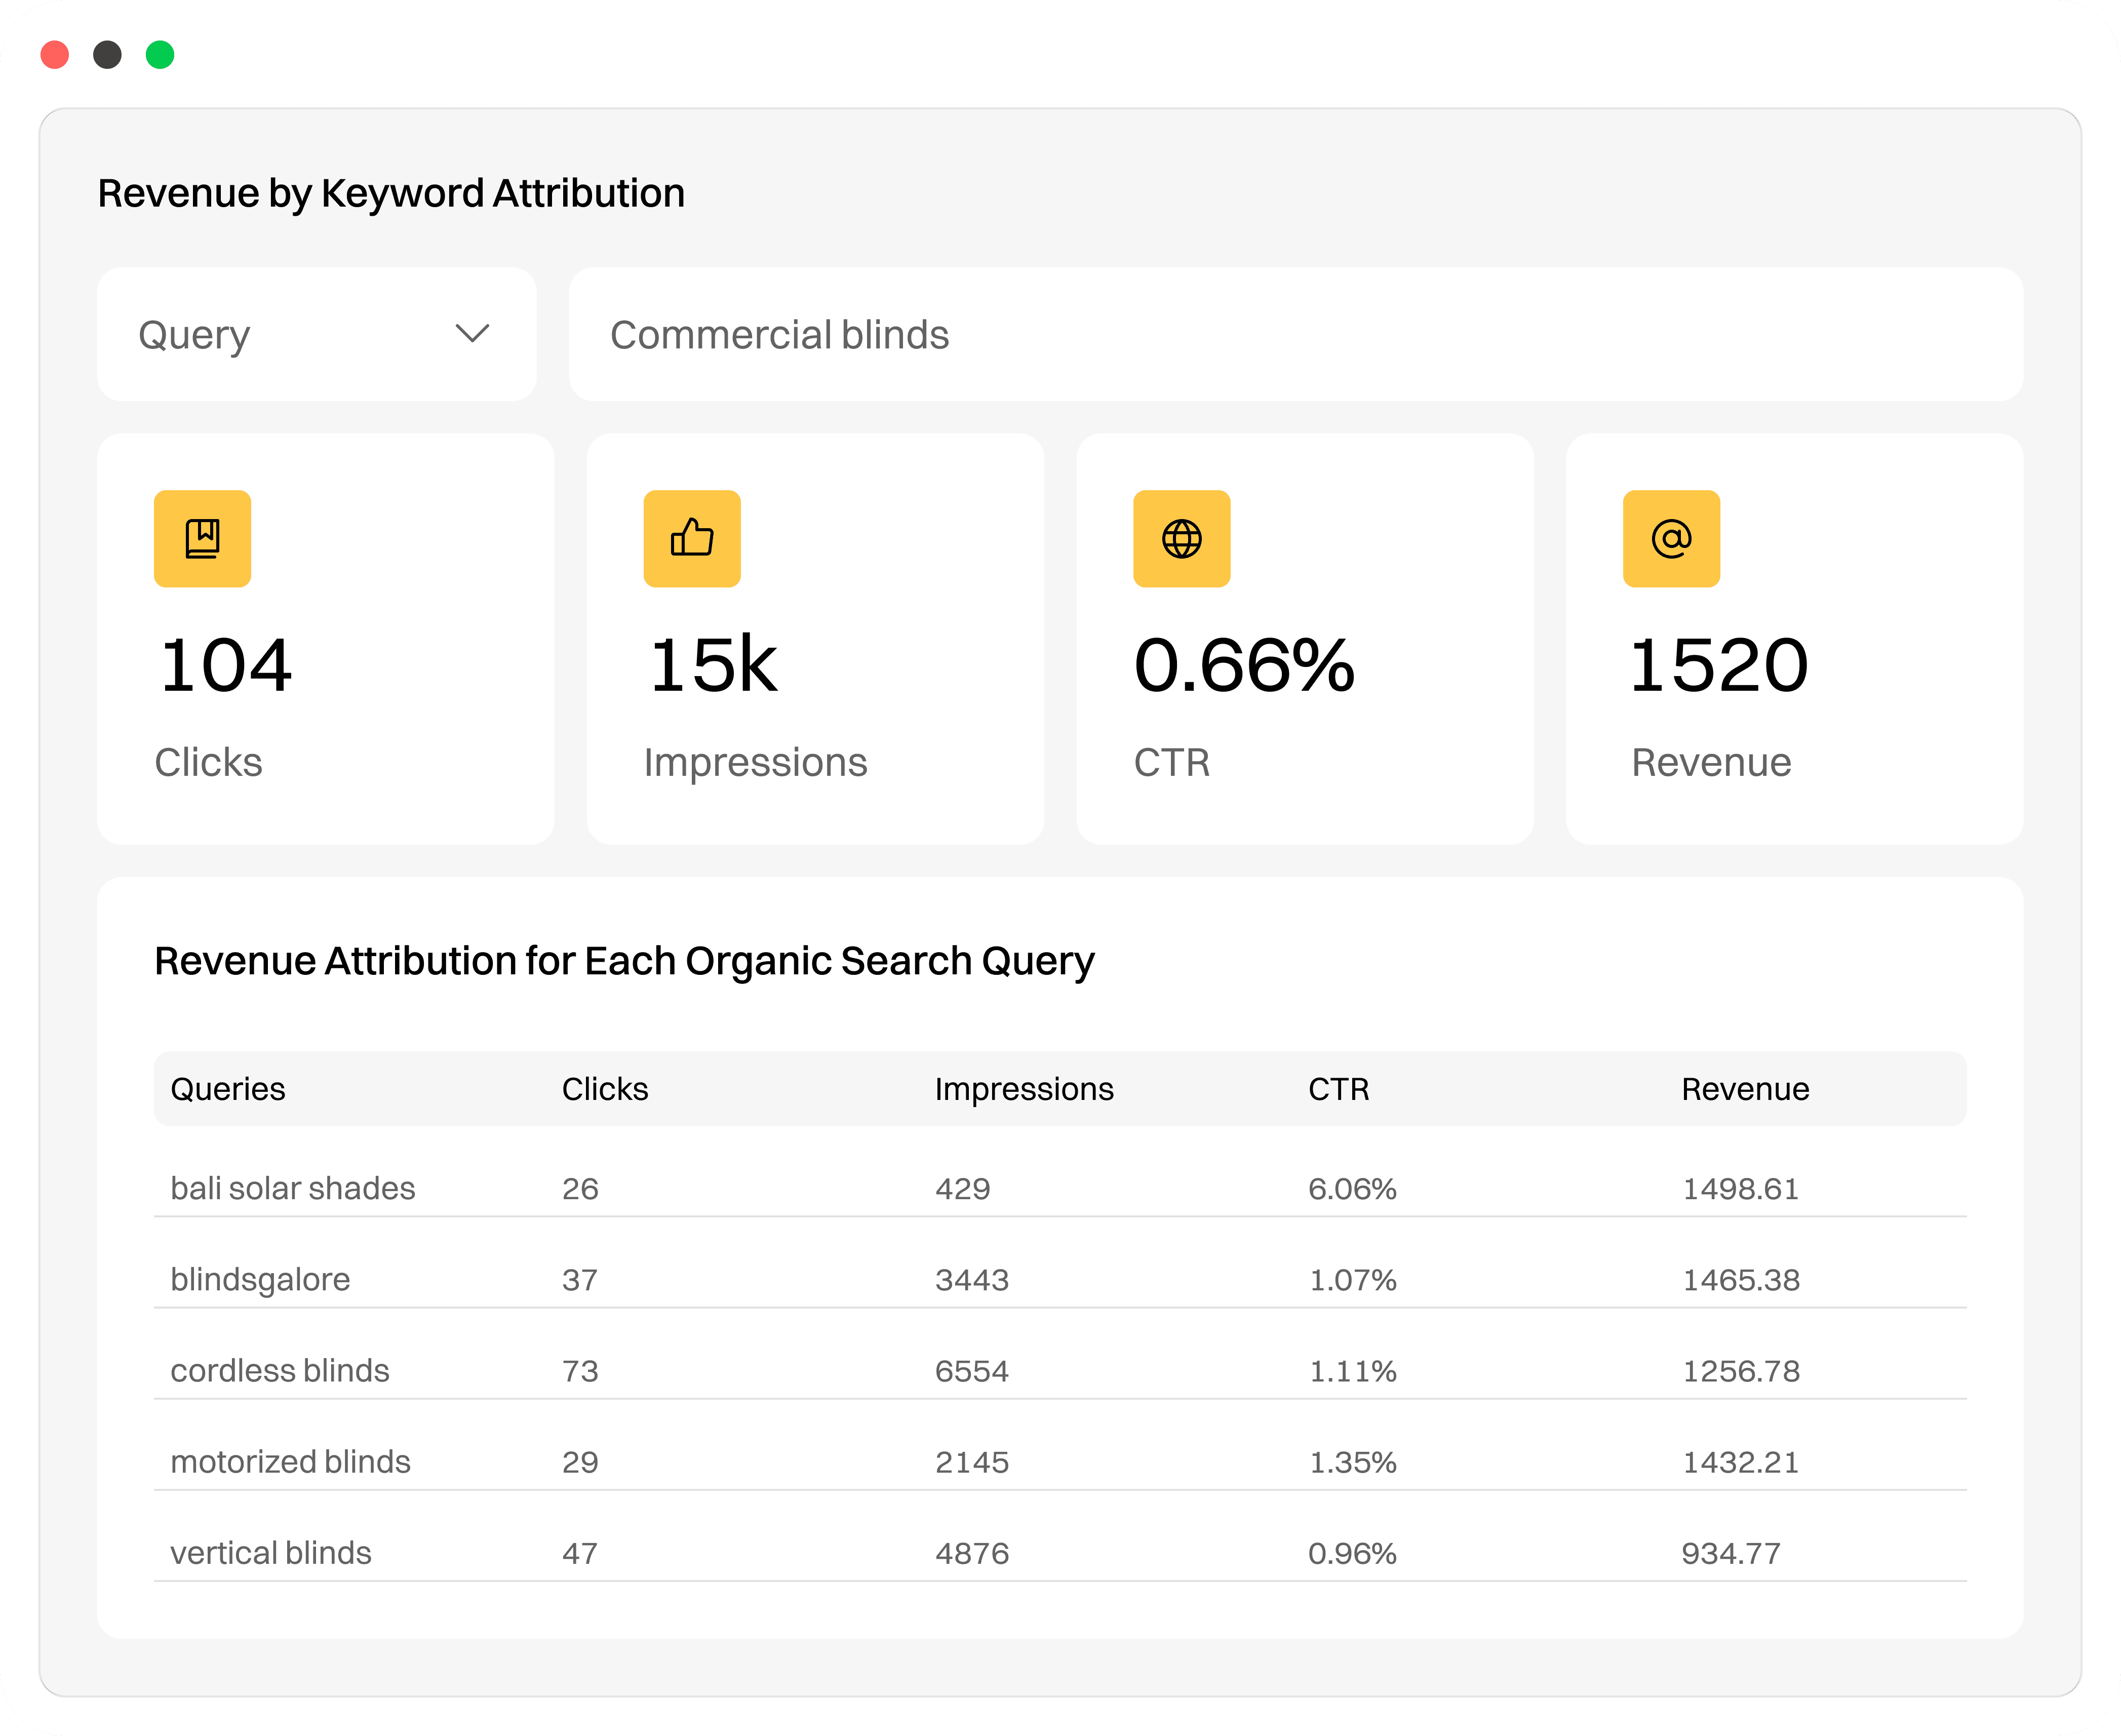The width and height of the screenshot is (2121, 1736).
Task: Sort table by Clicks column header
Action: tap(605, 1089)
